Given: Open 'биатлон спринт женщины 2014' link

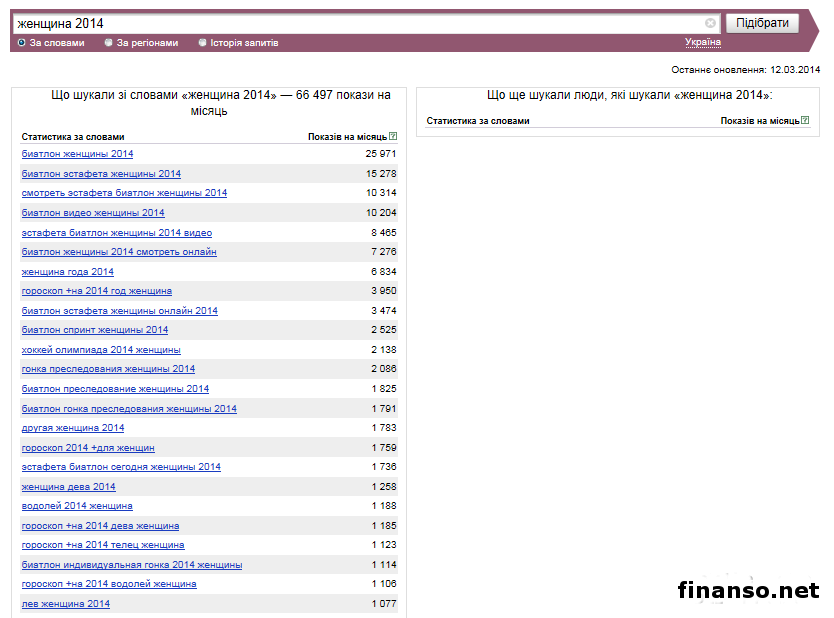Looking at the screenshot, I should 95,330.
